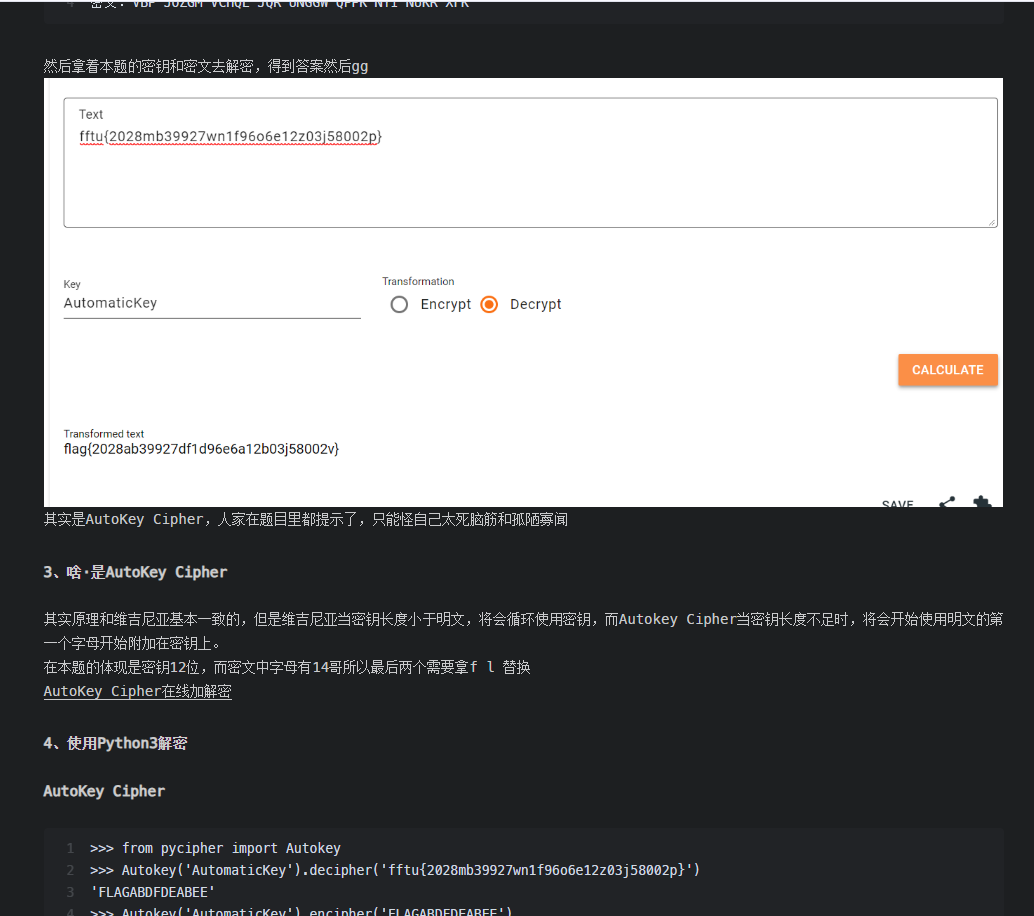
Task: Click the Autokey decipher code line
Action: click(394, 870)
